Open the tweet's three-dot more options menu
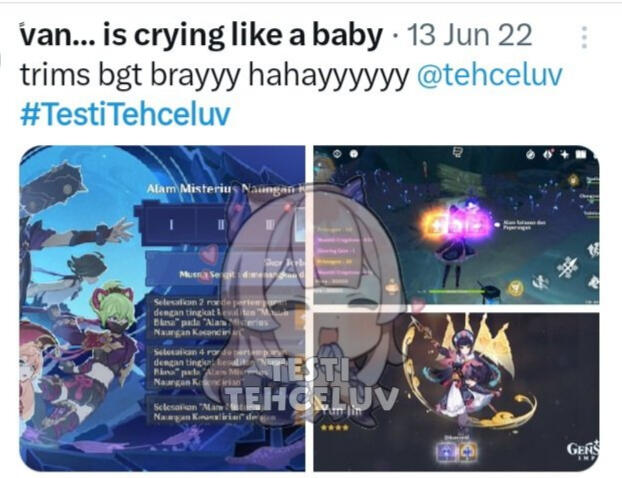Viewport: 622px width, 478px height. coord(584,37)
